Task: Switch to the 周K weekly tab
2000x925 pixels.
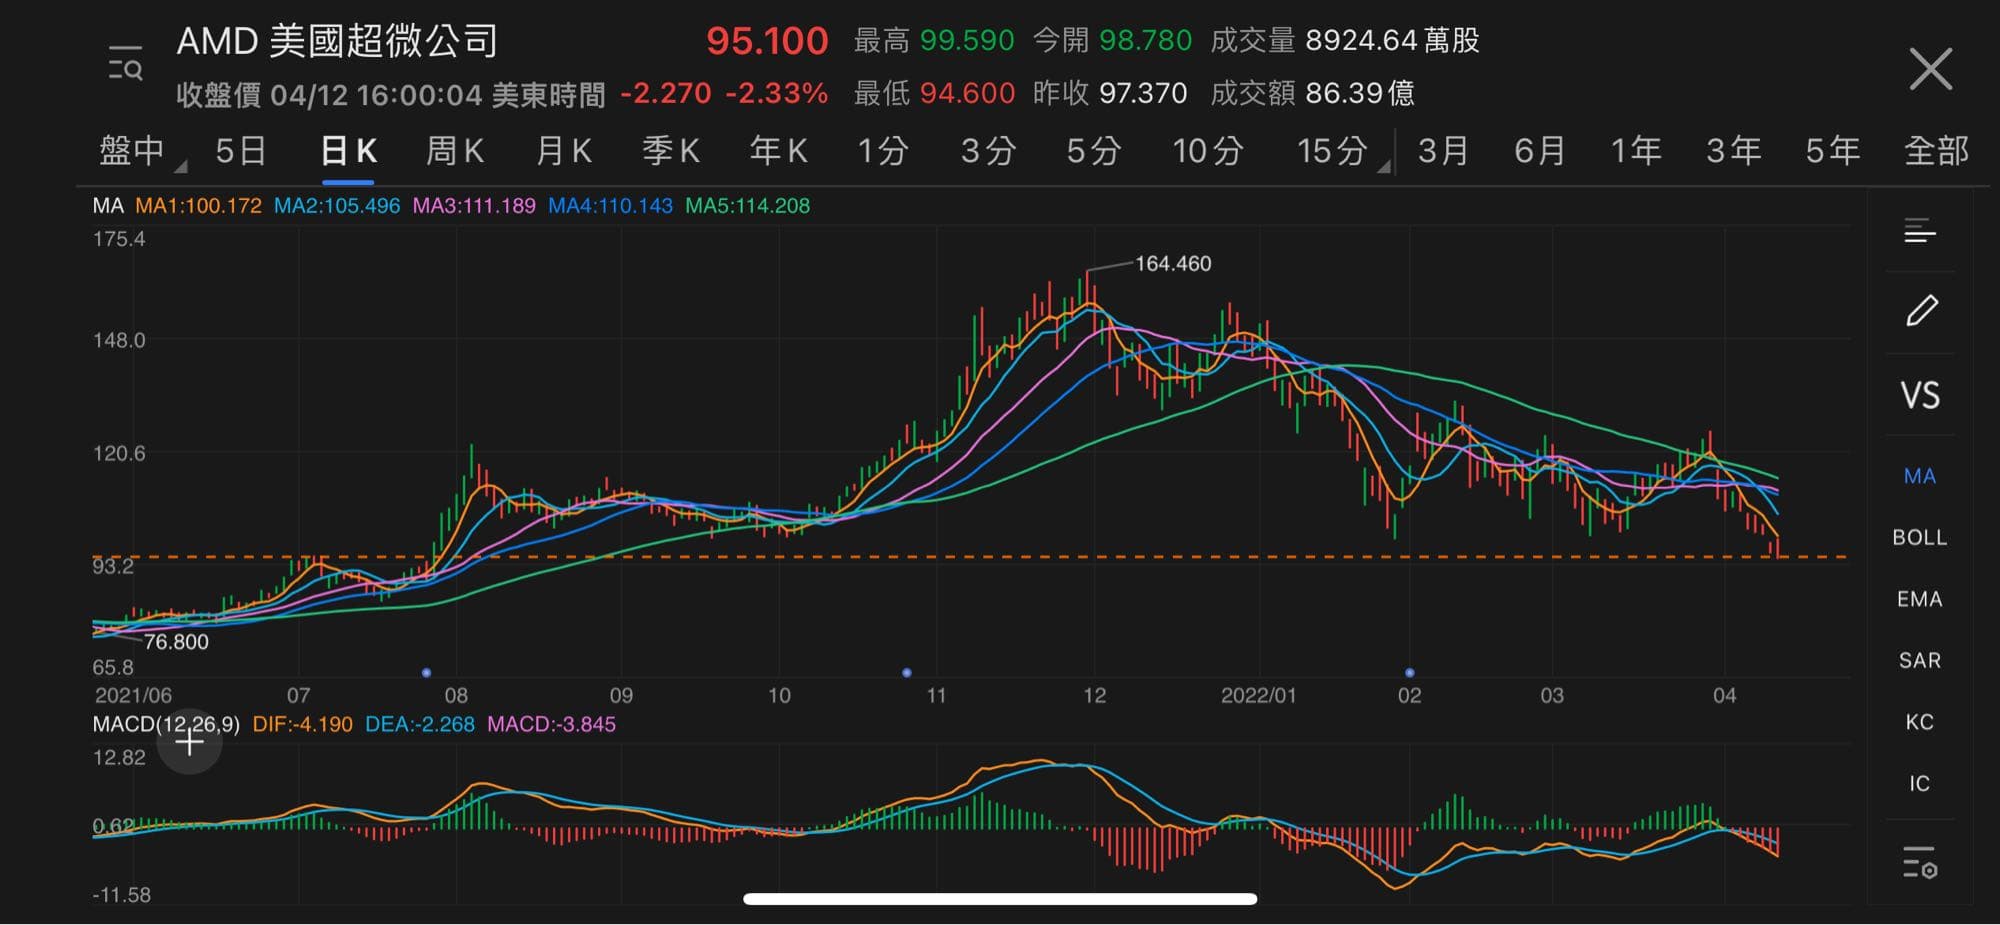Action: click(x=455, y=152)
